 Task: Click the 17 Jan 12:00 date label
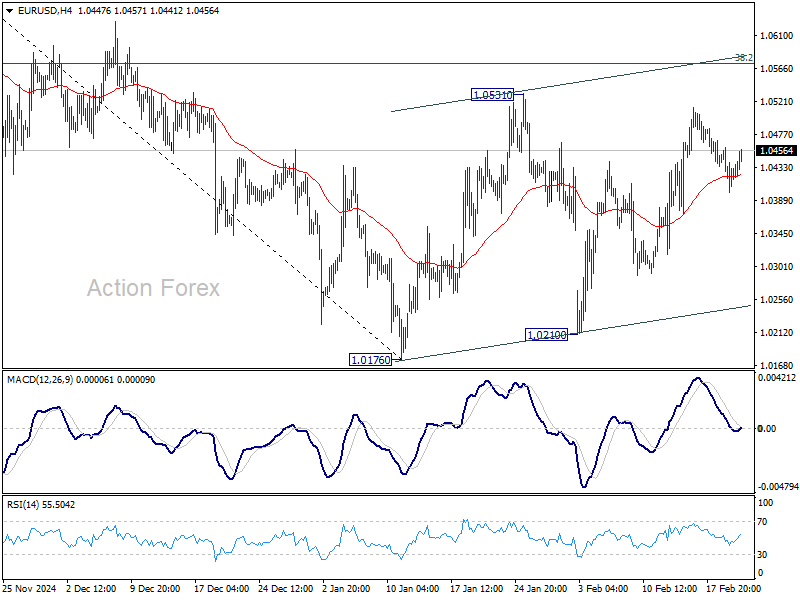(x=477, y=588)
